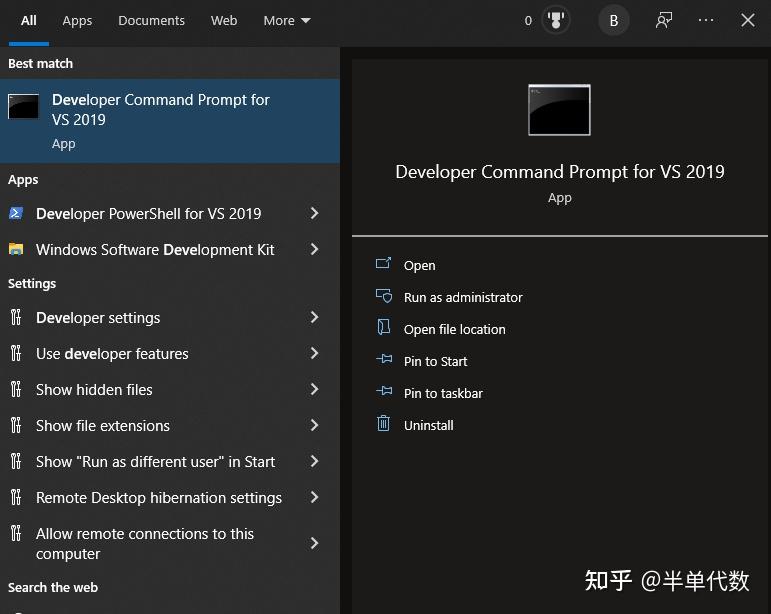Open the More filter dropdown
The width and height of the screenshot is (771, 614).
(x=287, y=21)
